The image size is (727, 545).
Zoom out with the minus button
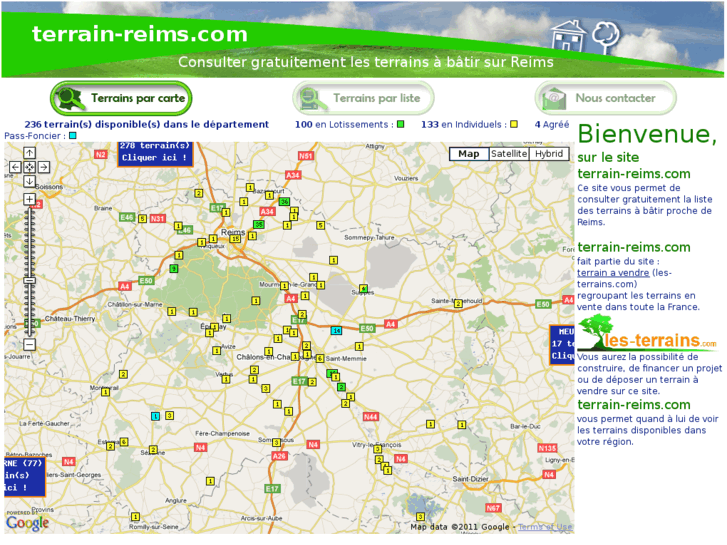pos(29,345)
